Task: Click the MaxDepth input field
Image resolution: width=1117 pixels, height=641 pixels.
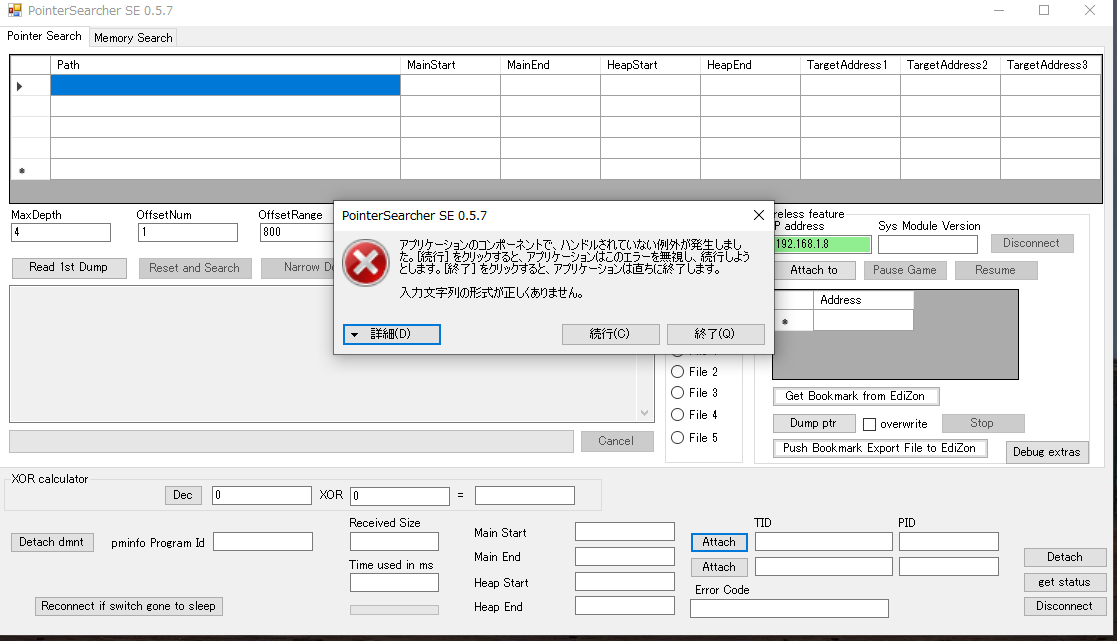Action: pos(61,232)
